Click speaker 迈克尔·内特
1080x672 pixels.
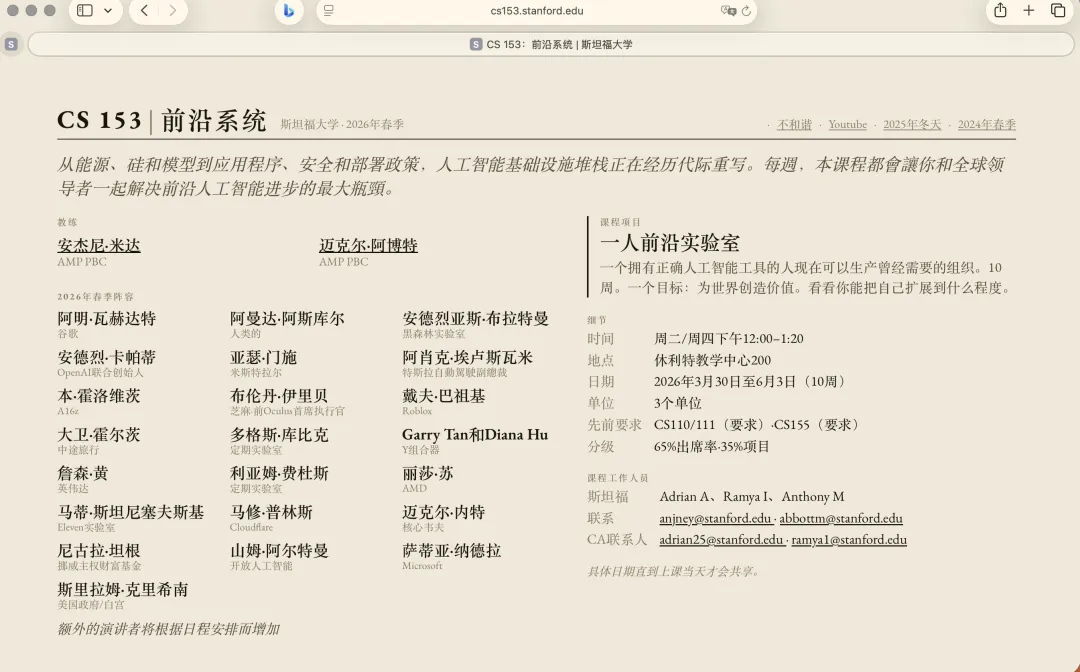[444, 512]
